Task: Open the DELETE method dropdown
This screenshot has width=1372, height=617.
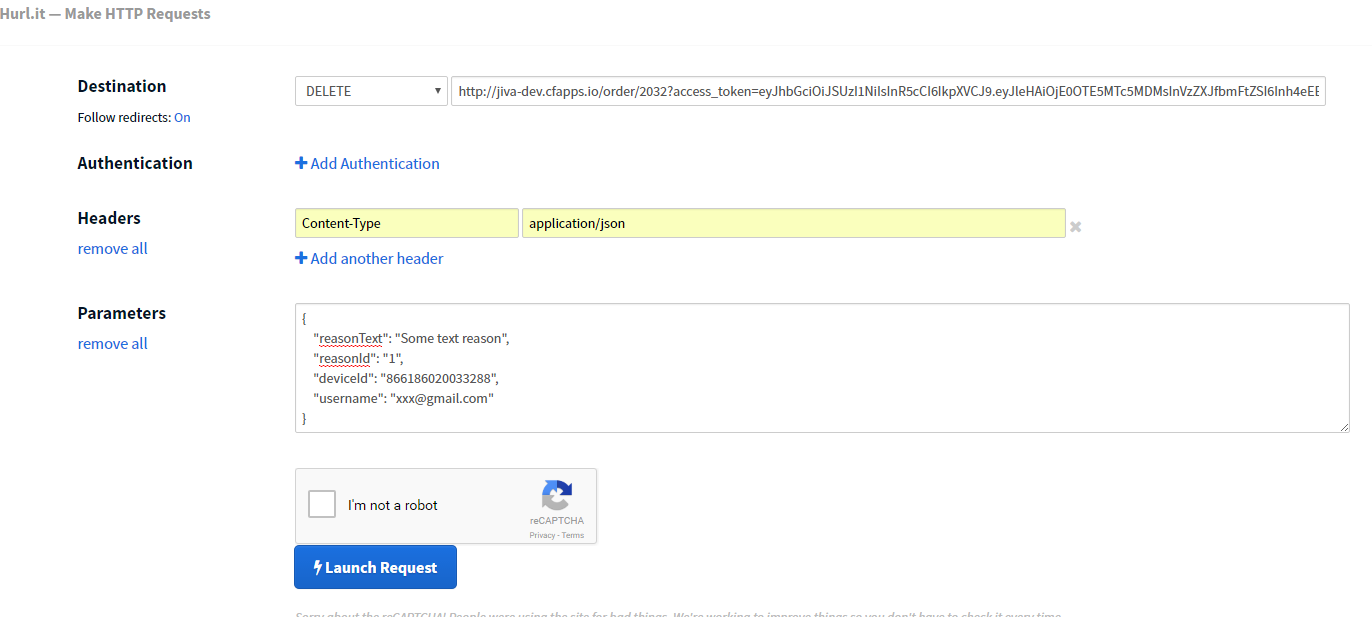Action: 371,91
